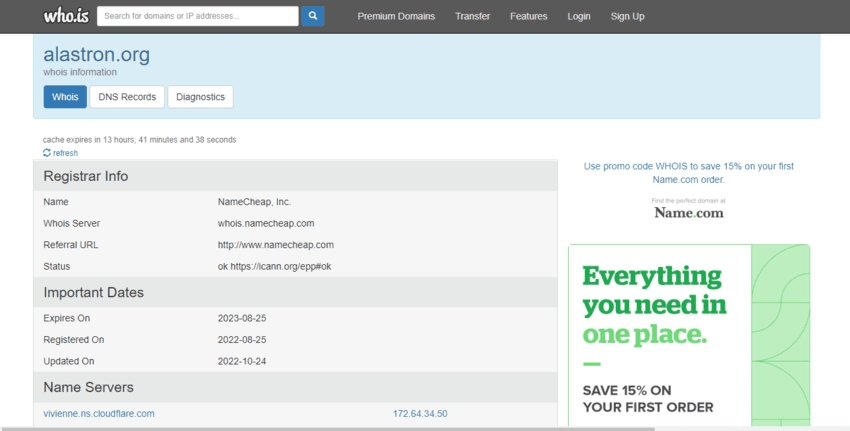850x431 pixels.
Task: Click the alastron.org domain heading
Action: pyautogui.click(x=96, y=55)
